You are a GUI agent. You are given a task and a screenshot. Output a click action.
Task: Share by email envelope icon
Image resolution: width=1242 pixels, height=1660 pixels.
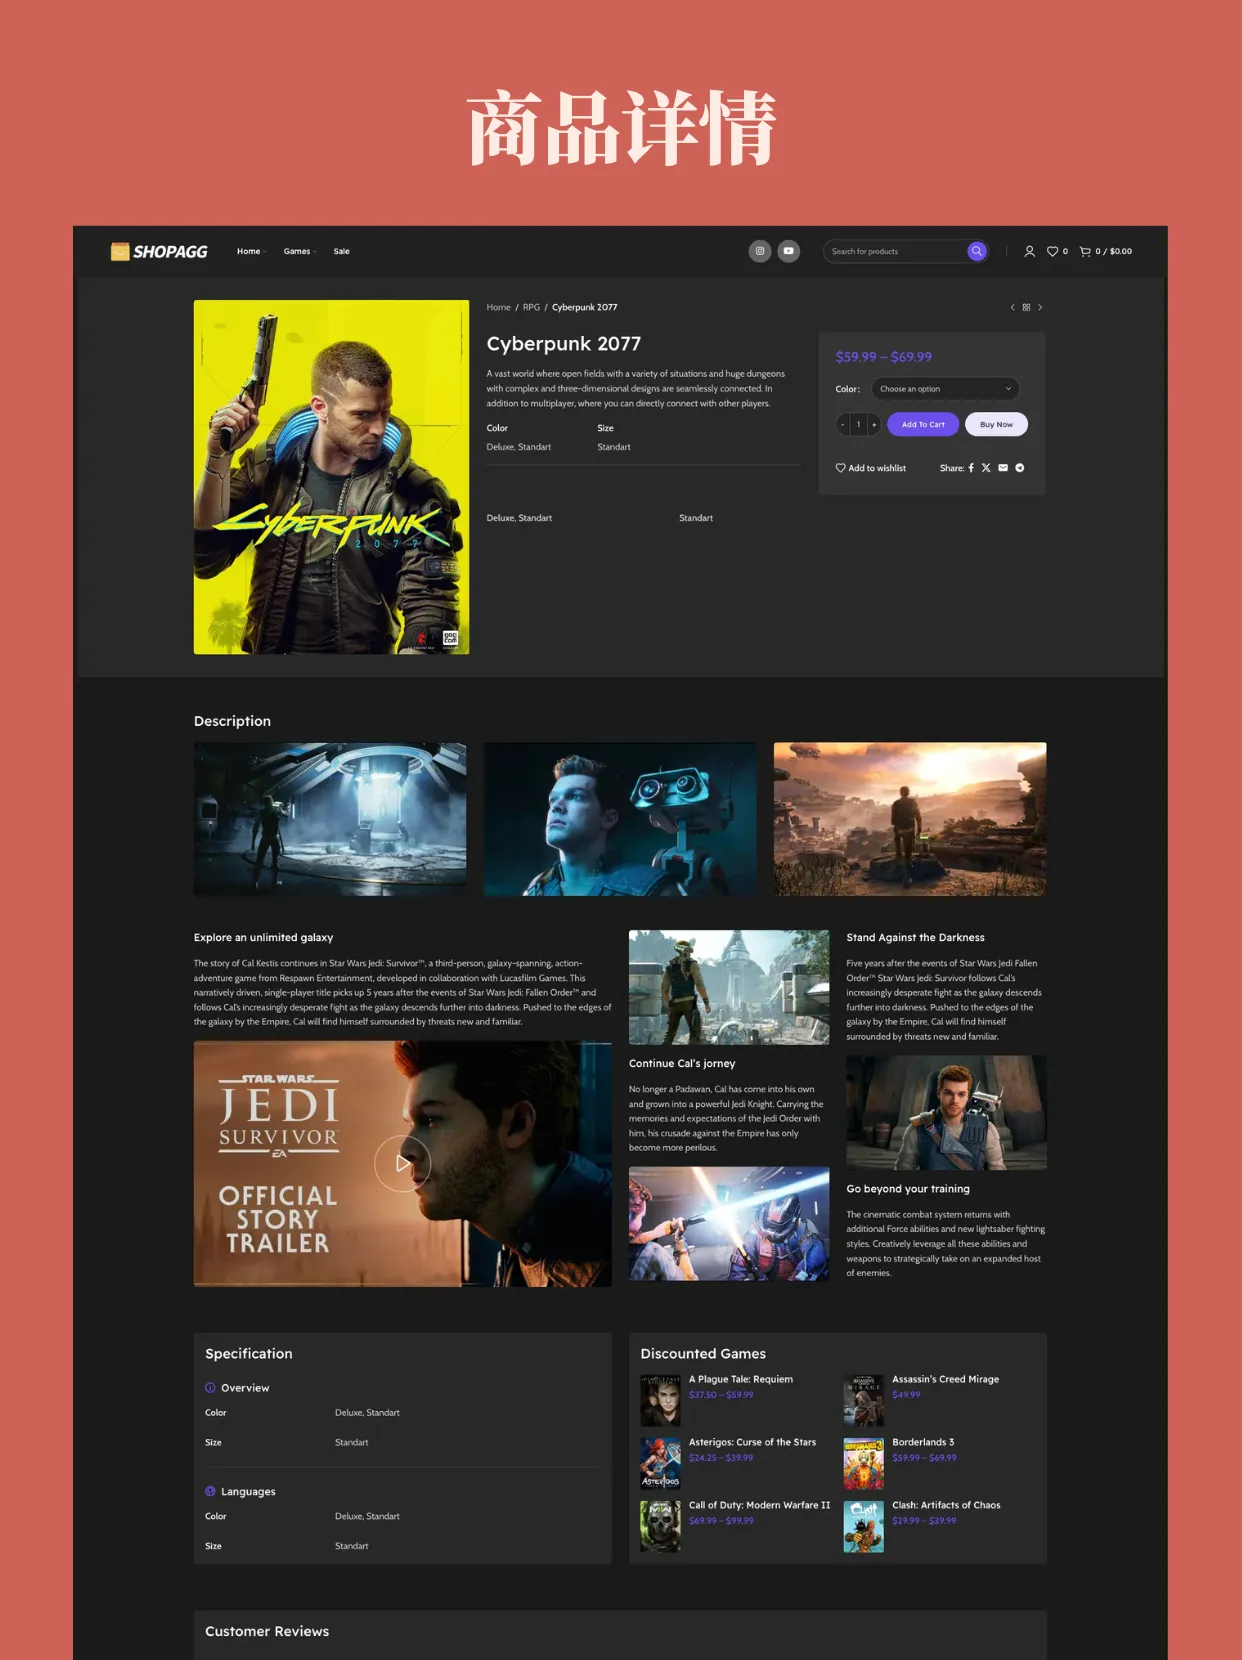coord(1003,468)
